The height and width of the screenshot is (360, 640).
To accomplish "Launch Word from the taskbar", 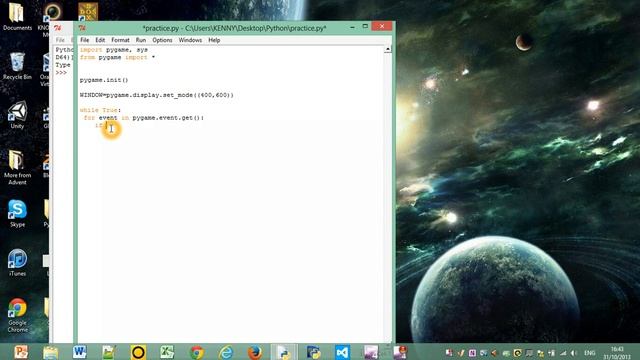I will (x=80, y=352).
